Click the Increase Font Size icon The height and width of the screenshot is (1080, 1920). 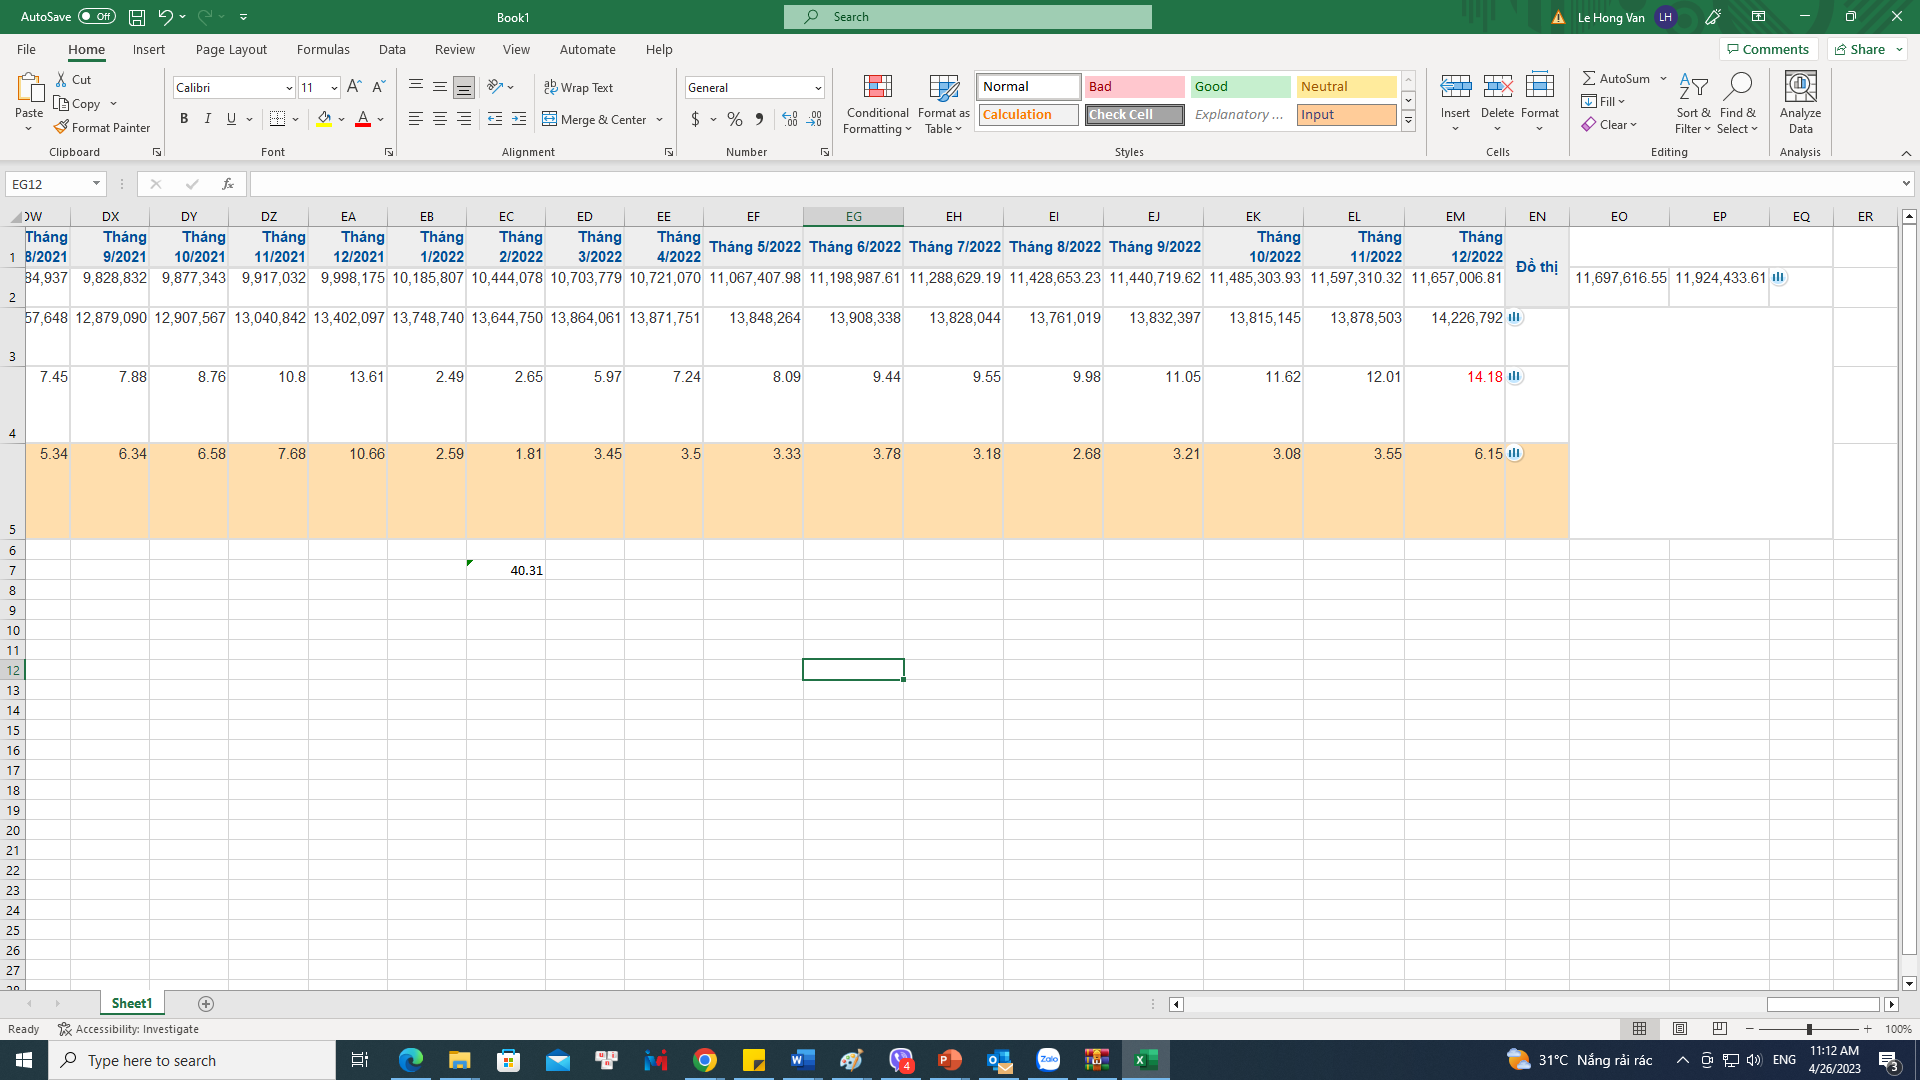pos(354,87)
